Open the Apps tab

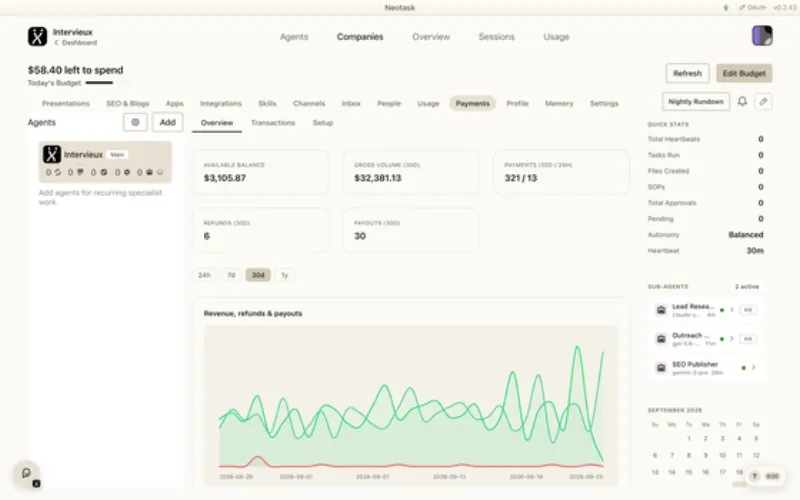174,104
